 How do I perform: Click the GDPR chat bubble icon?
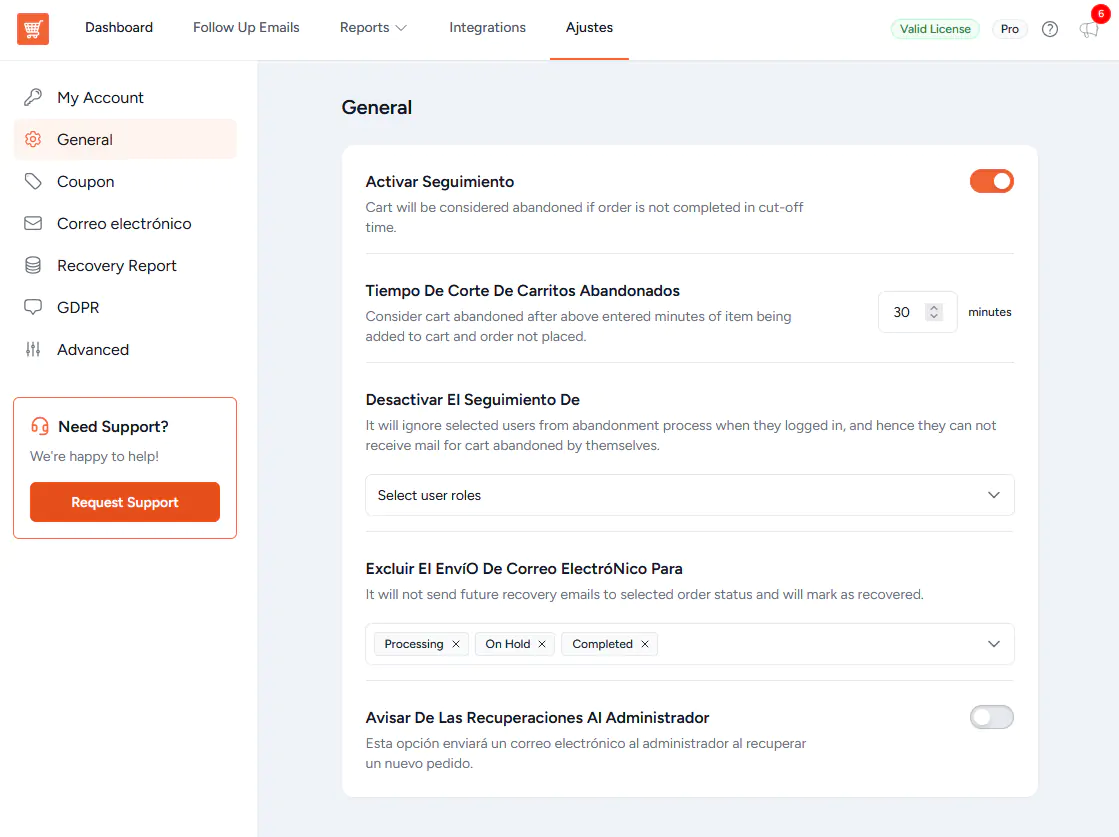pos(34,307)
